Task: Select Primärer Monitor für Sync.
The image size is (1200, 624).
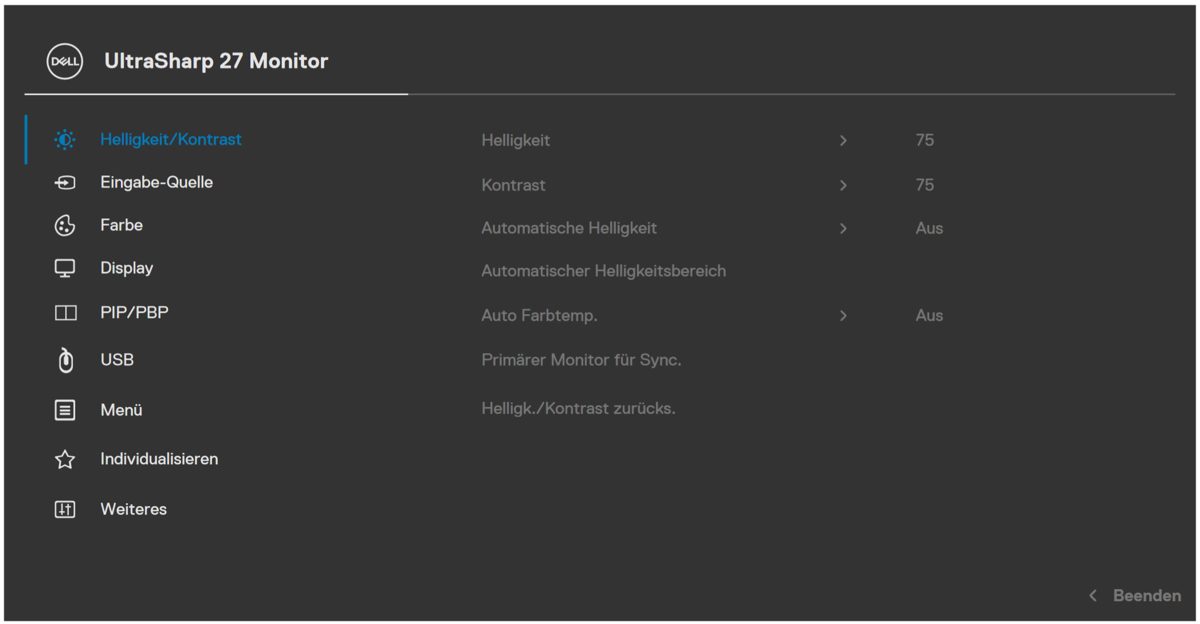Action: point(581,360)
